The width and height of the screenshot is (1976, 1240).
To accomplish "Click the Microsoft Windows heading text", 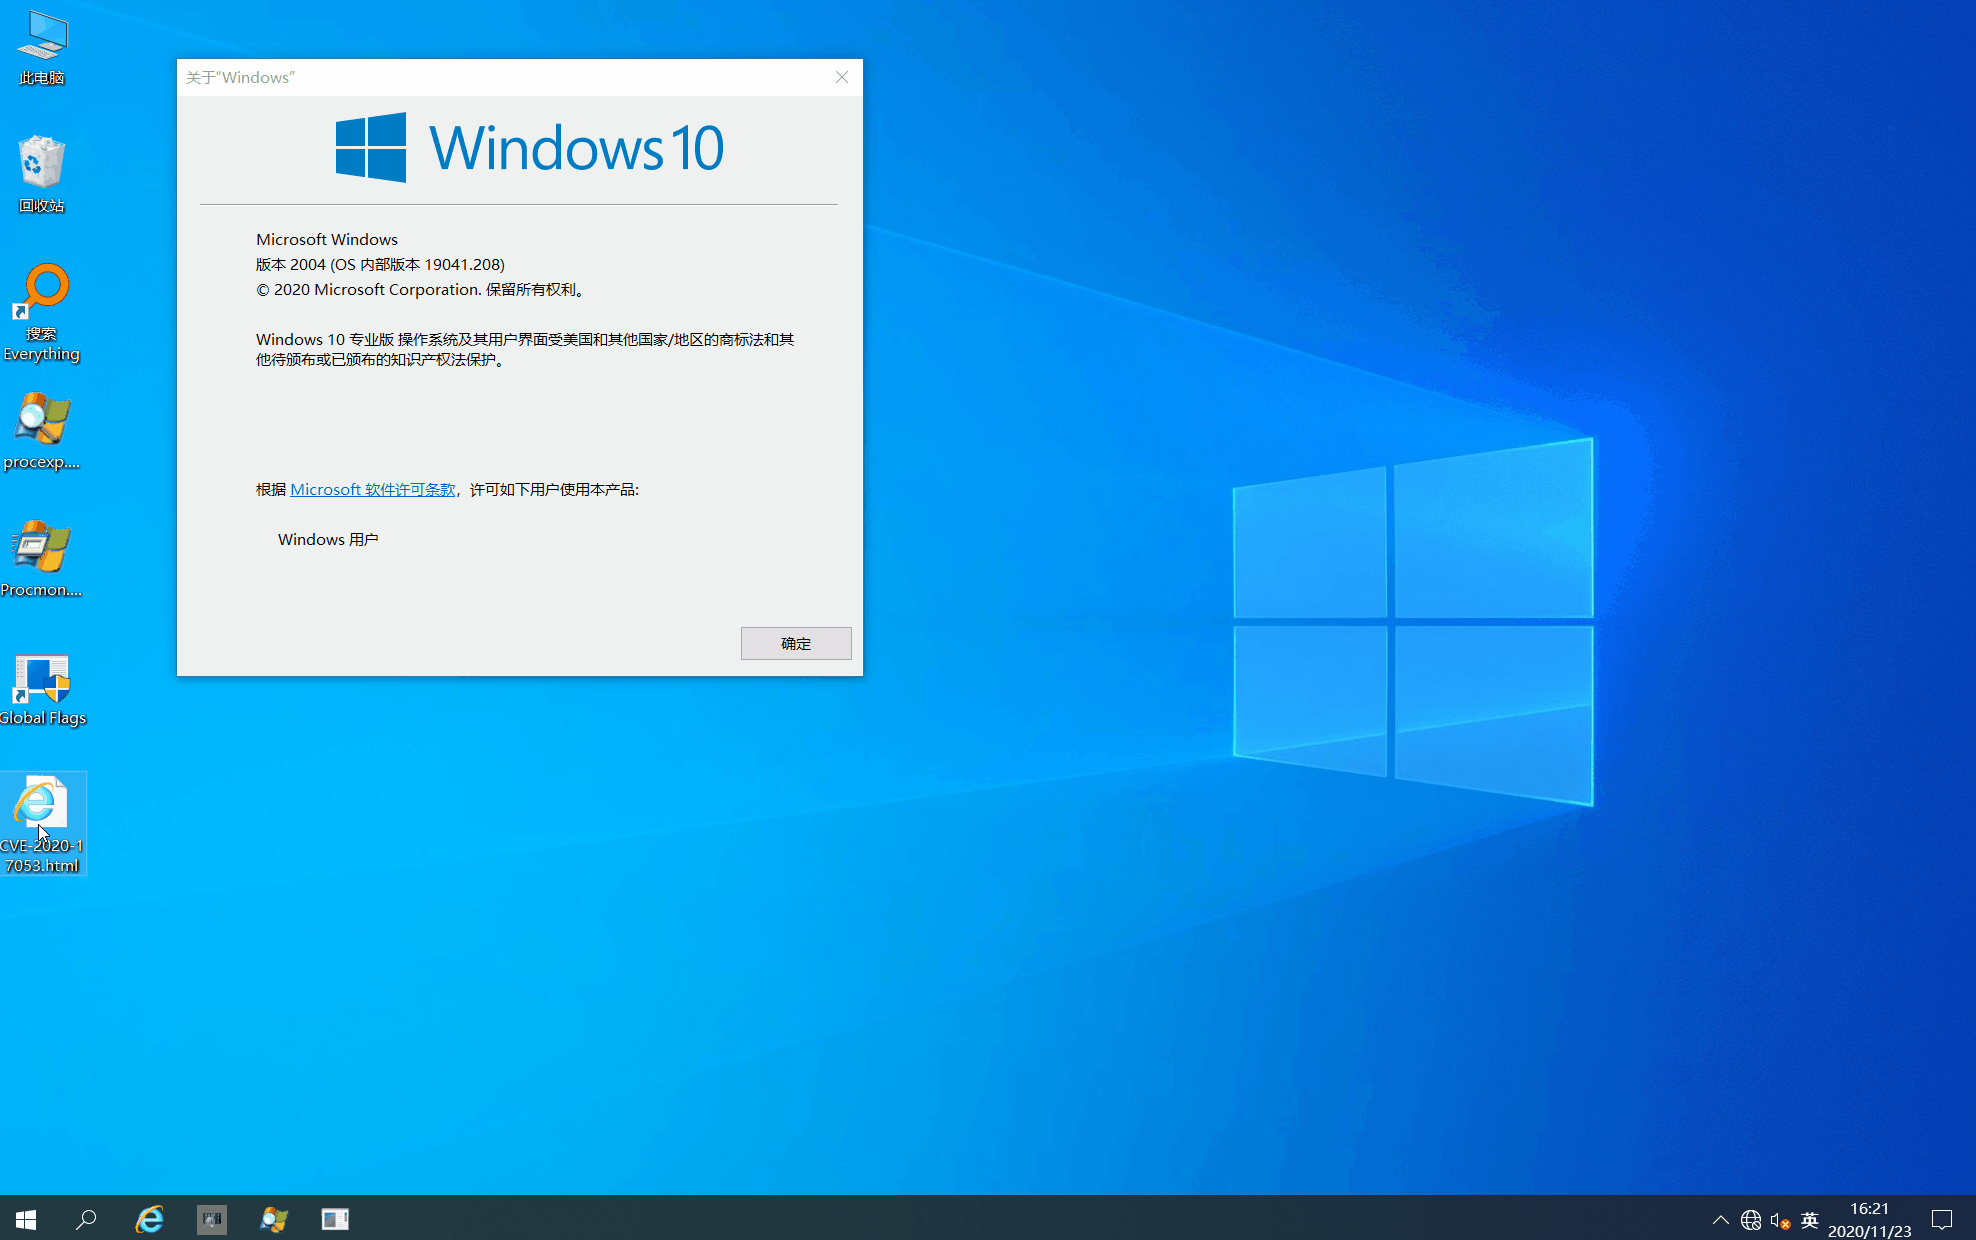I will tap(327, 239).
